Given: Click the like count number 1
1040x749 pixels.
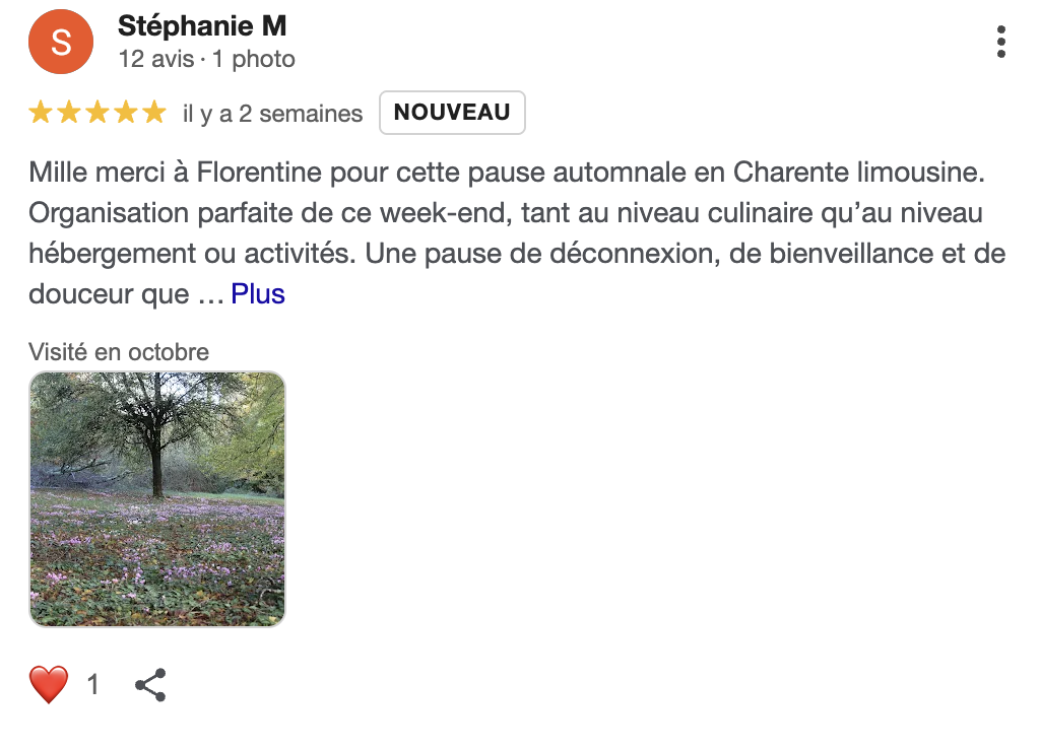Looking at the screenshot, I should (93, 685).
